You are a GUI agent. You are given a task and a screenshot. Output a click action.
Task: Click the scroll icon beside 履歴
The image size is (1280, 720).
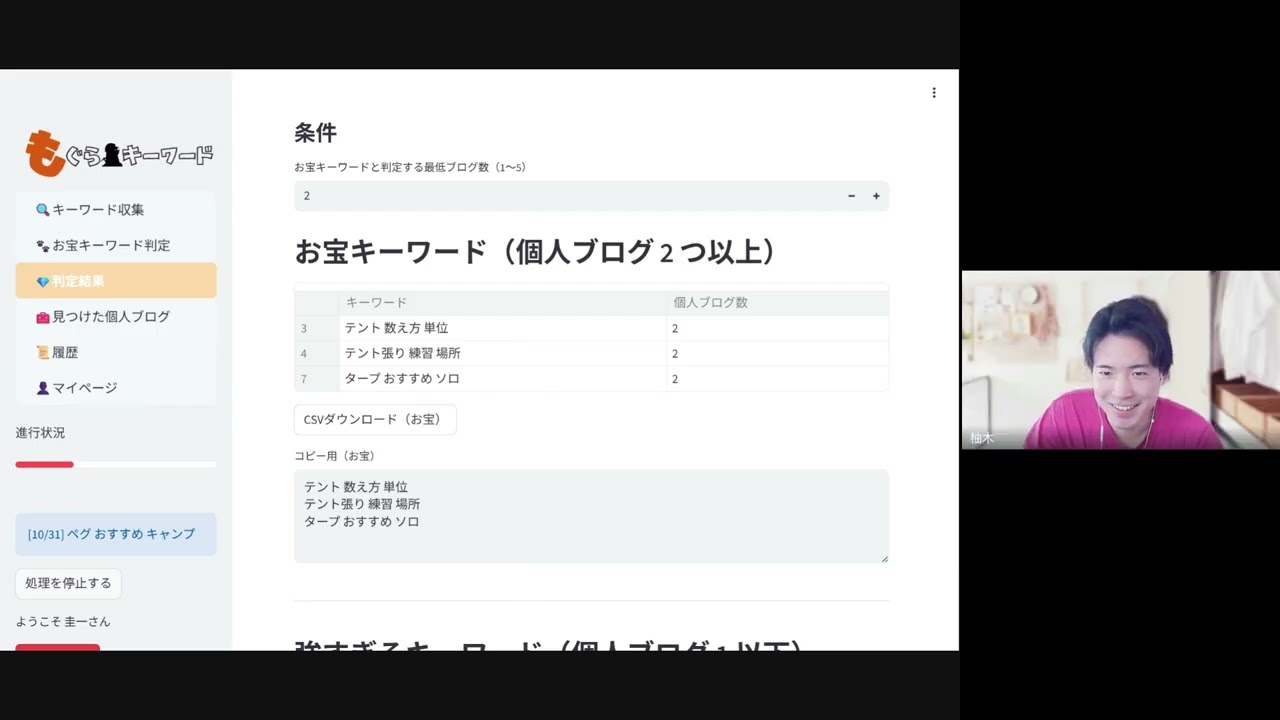tap(42, 353)
